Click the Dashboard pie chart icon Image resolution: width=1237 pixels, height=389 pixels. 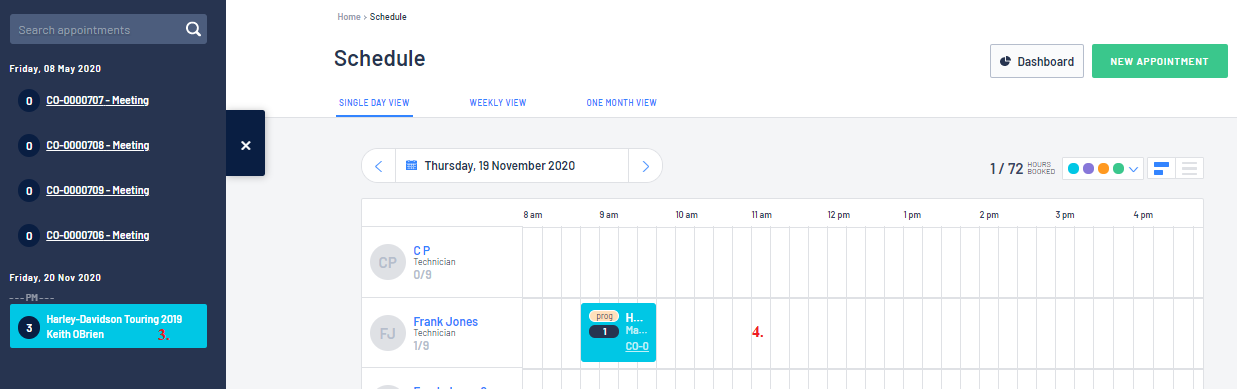tap(1006, 61)
